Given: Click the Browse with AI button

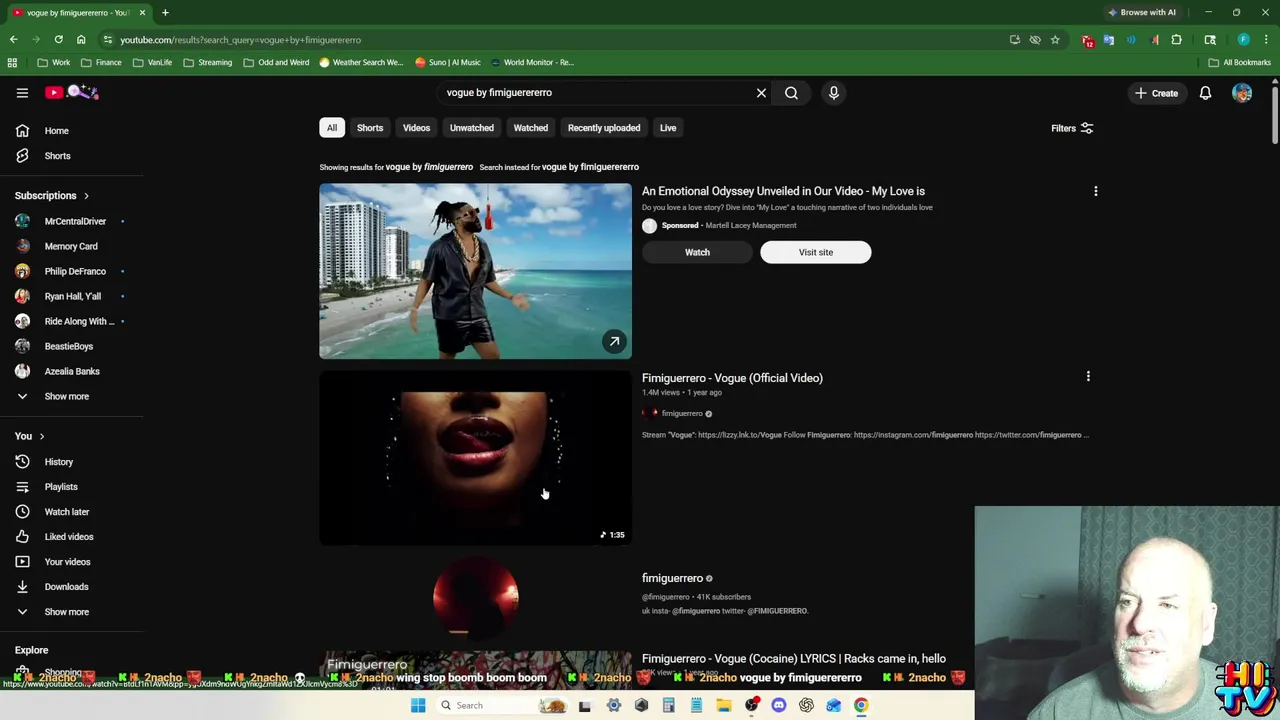Looking at the screenshot, I should (x=1142, y=12).
